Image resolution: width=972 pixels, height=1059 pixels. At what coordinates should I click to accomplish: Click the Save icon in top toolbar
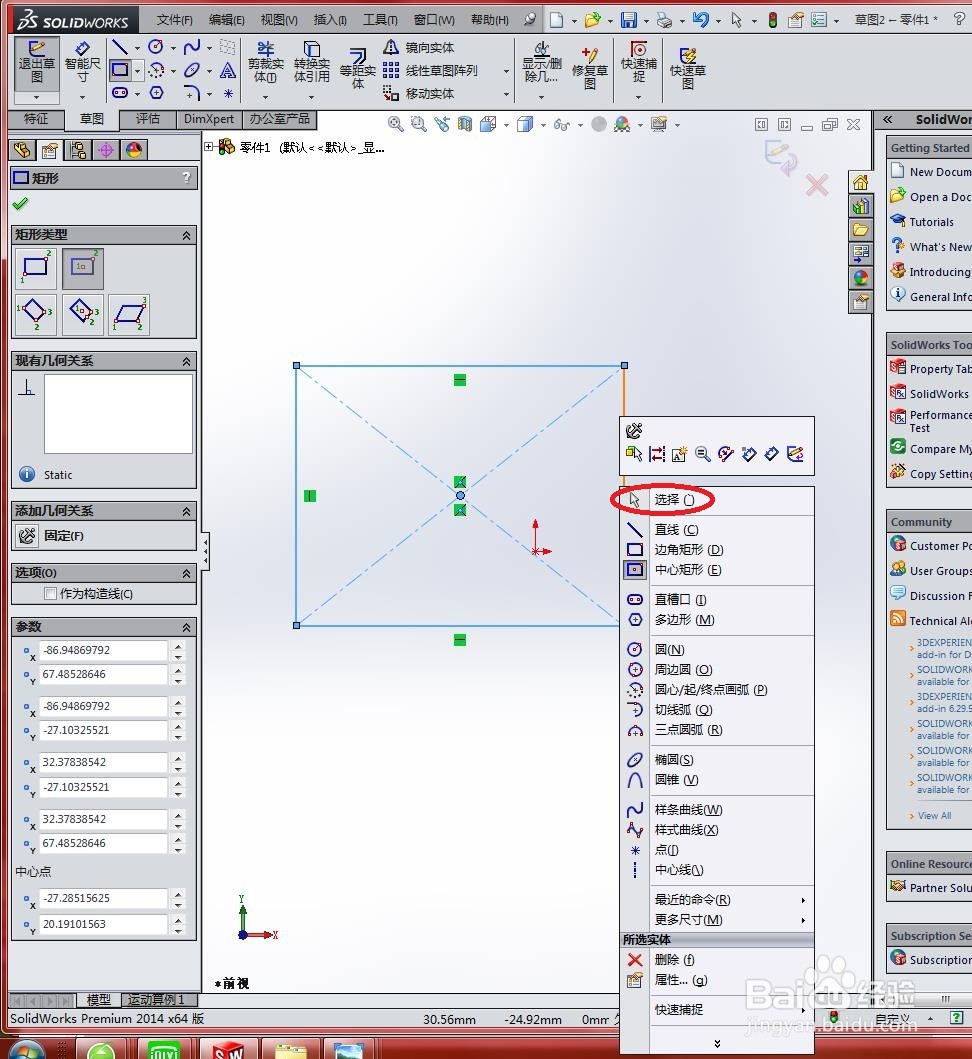[629, 20]
